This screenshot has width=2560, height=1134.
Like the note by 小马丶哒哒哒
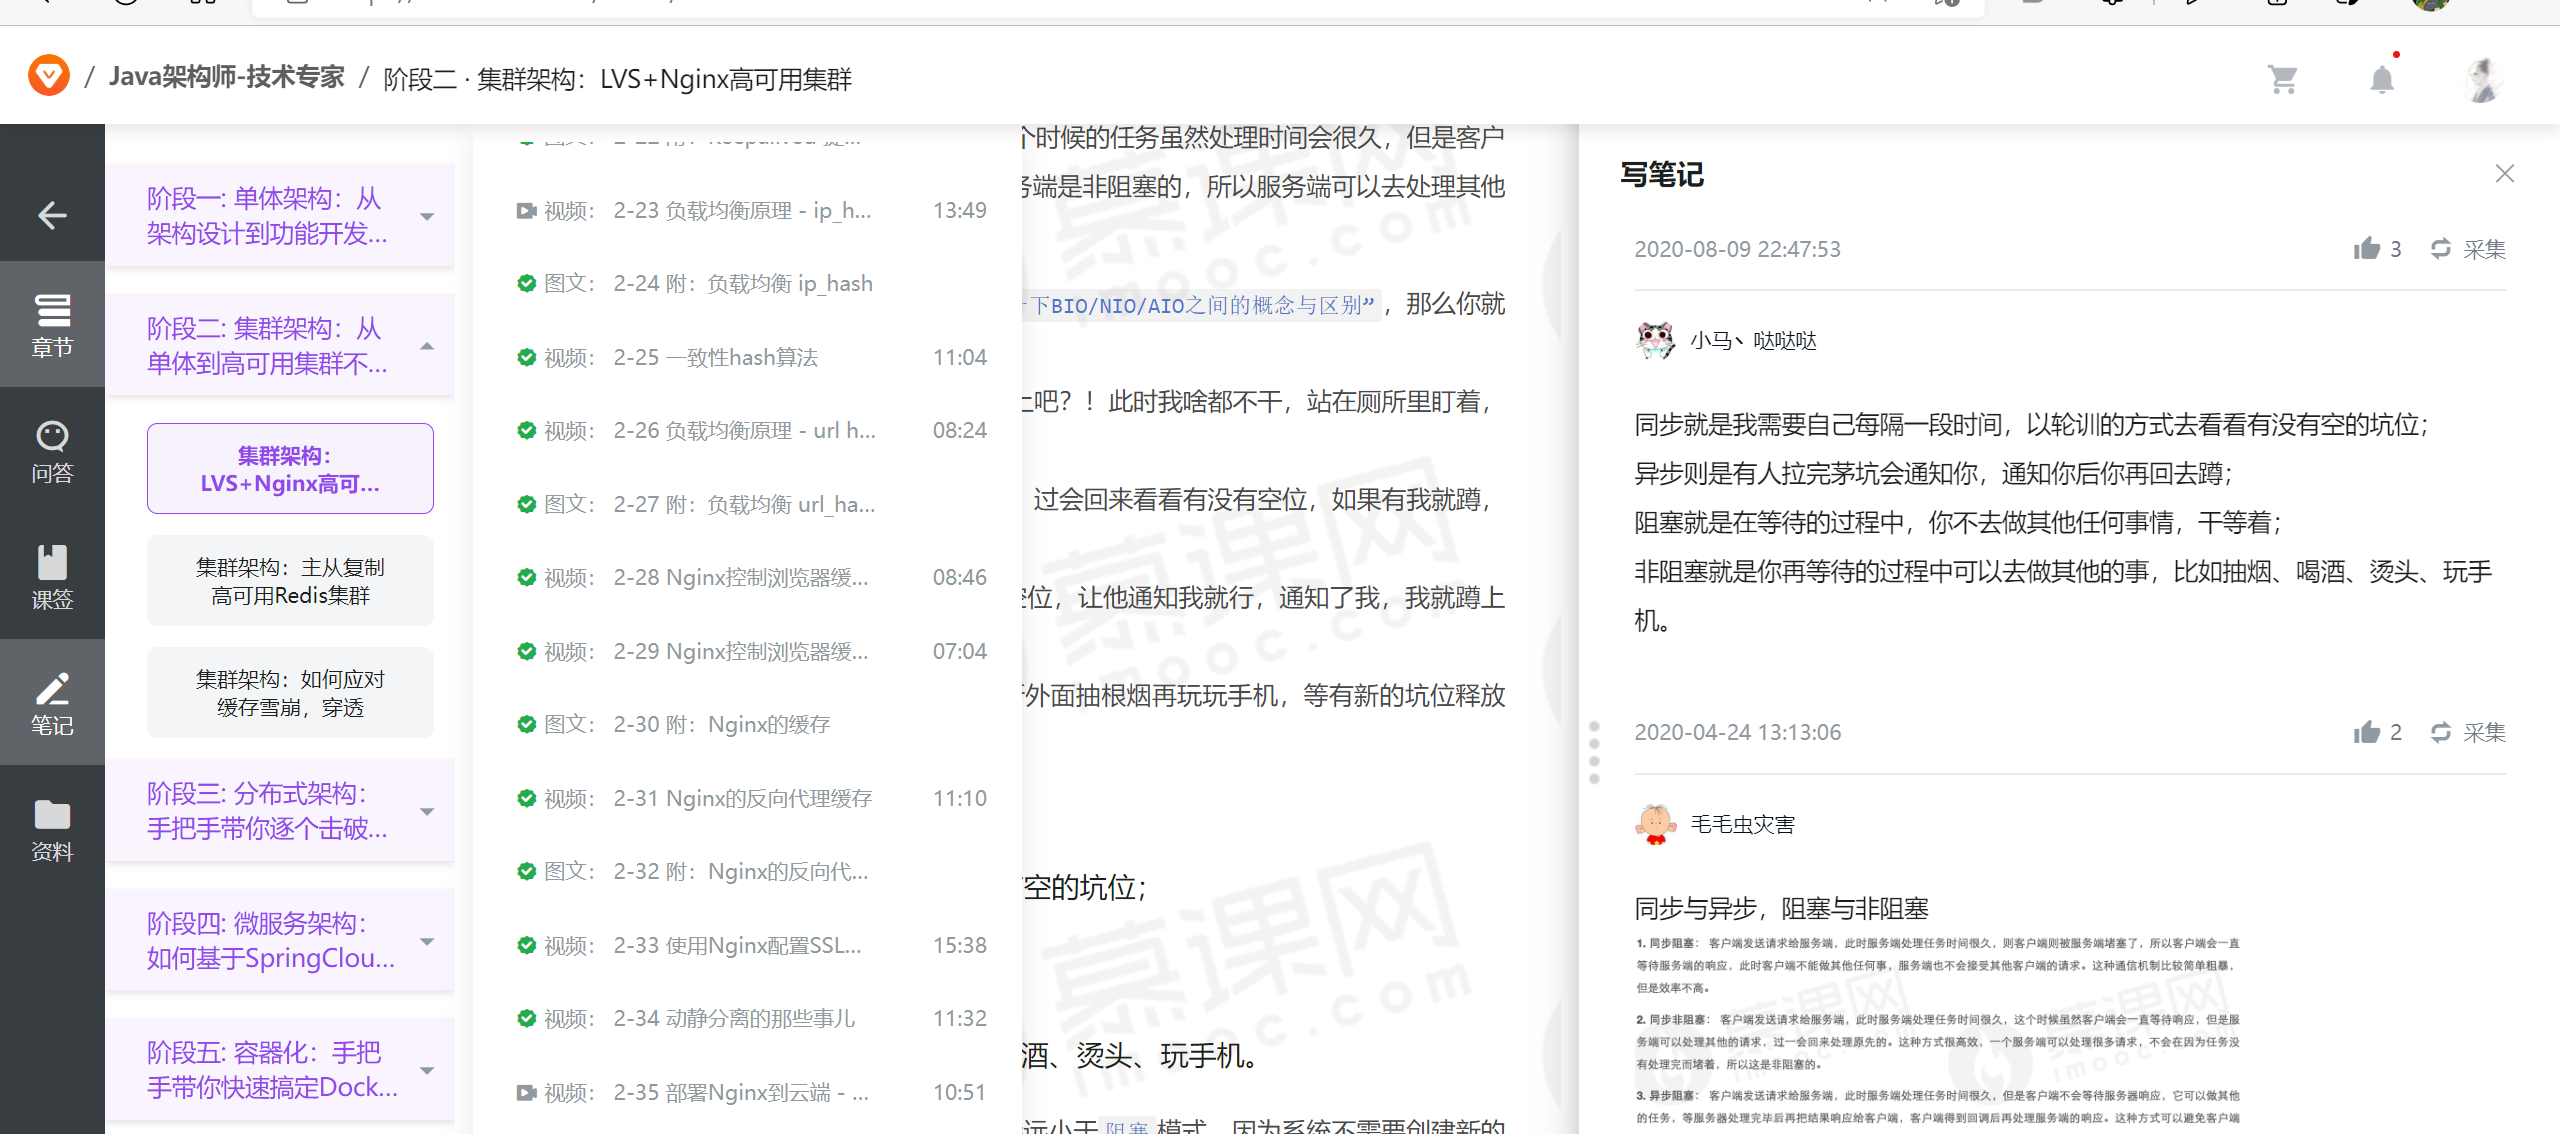[x=2368, y=249]
